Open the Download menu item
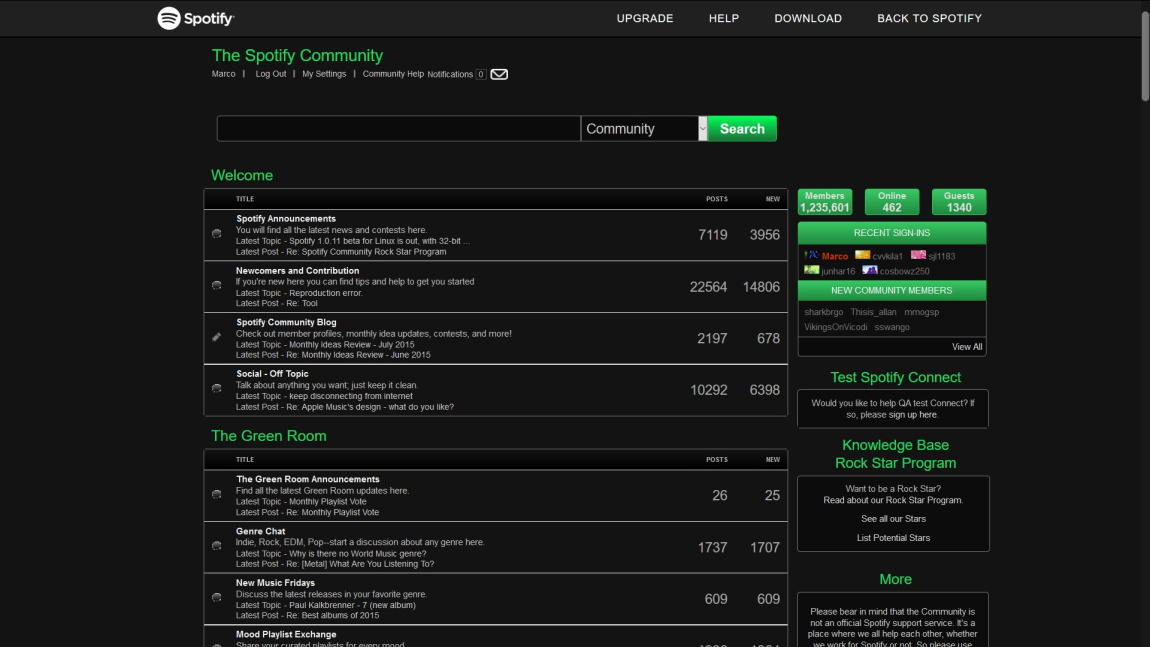The image size is (1150, 647). [808, 18]
